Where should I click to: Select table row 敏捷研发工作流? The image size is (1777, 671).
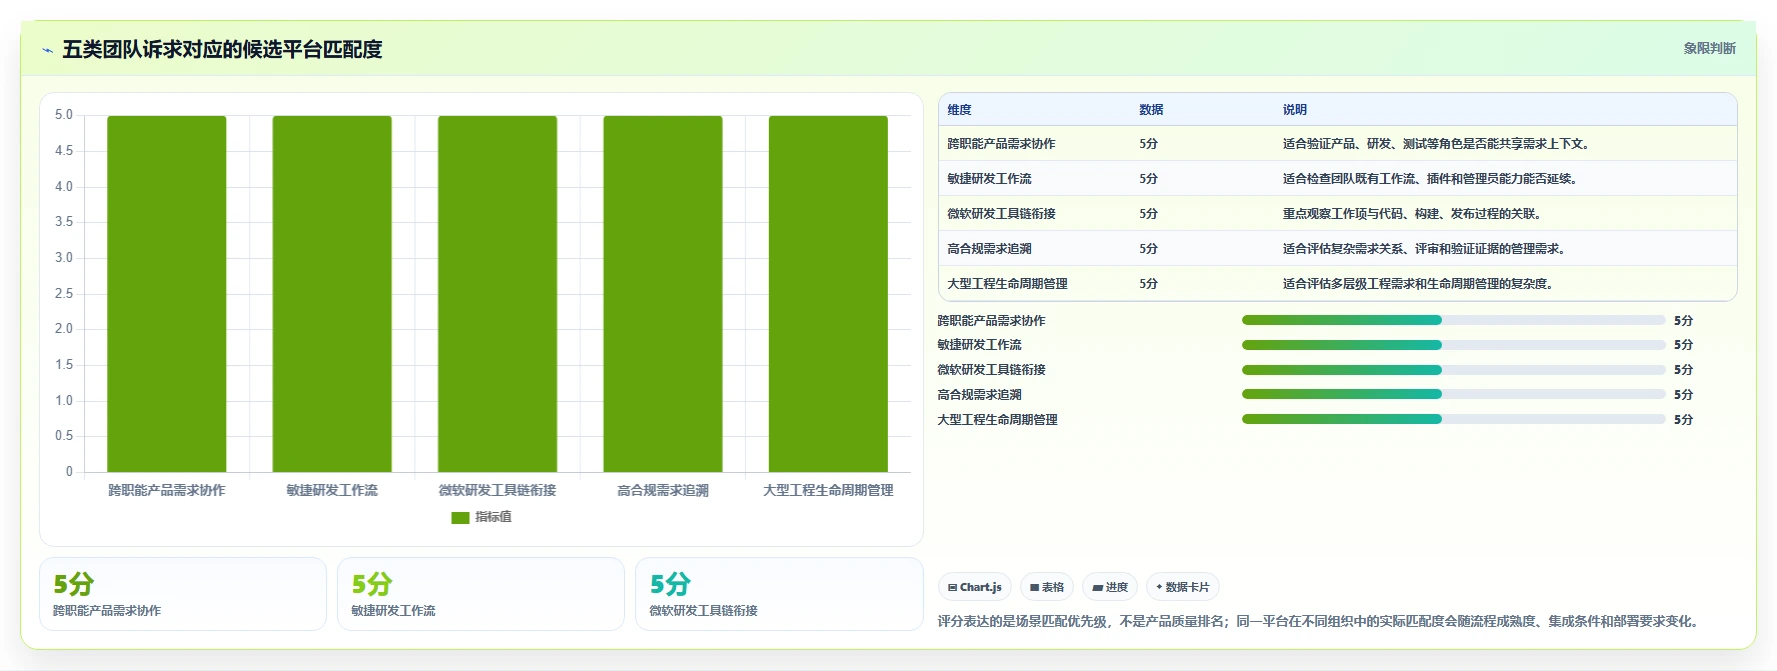[x=1338, y=179]
